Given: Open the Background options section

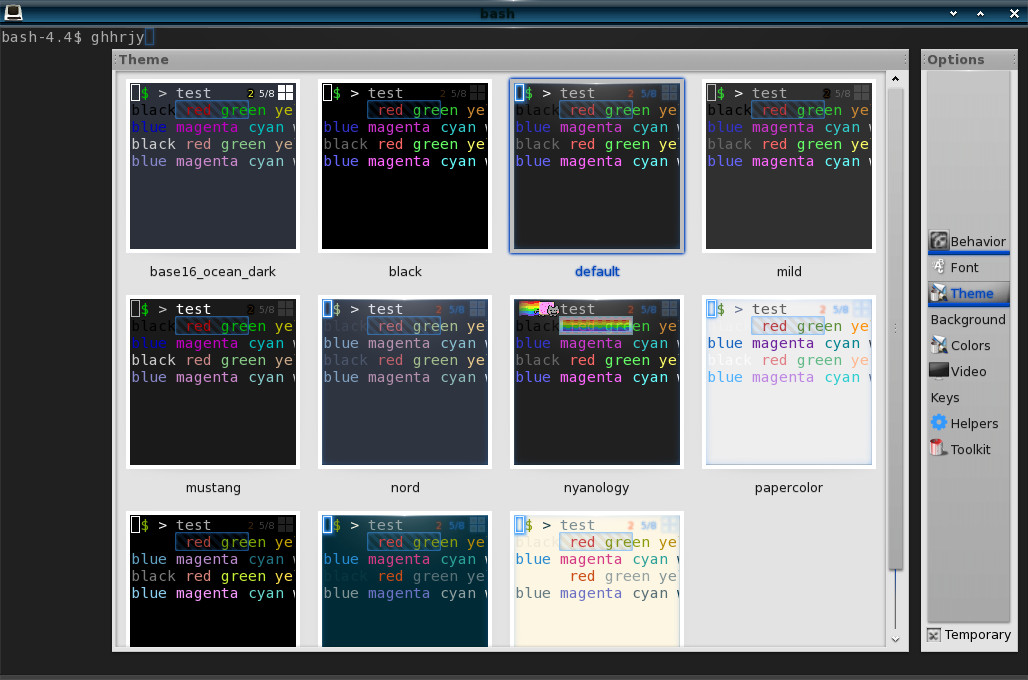Looking at the screenshot, I should pyautogui.click(x=968, y=319).
